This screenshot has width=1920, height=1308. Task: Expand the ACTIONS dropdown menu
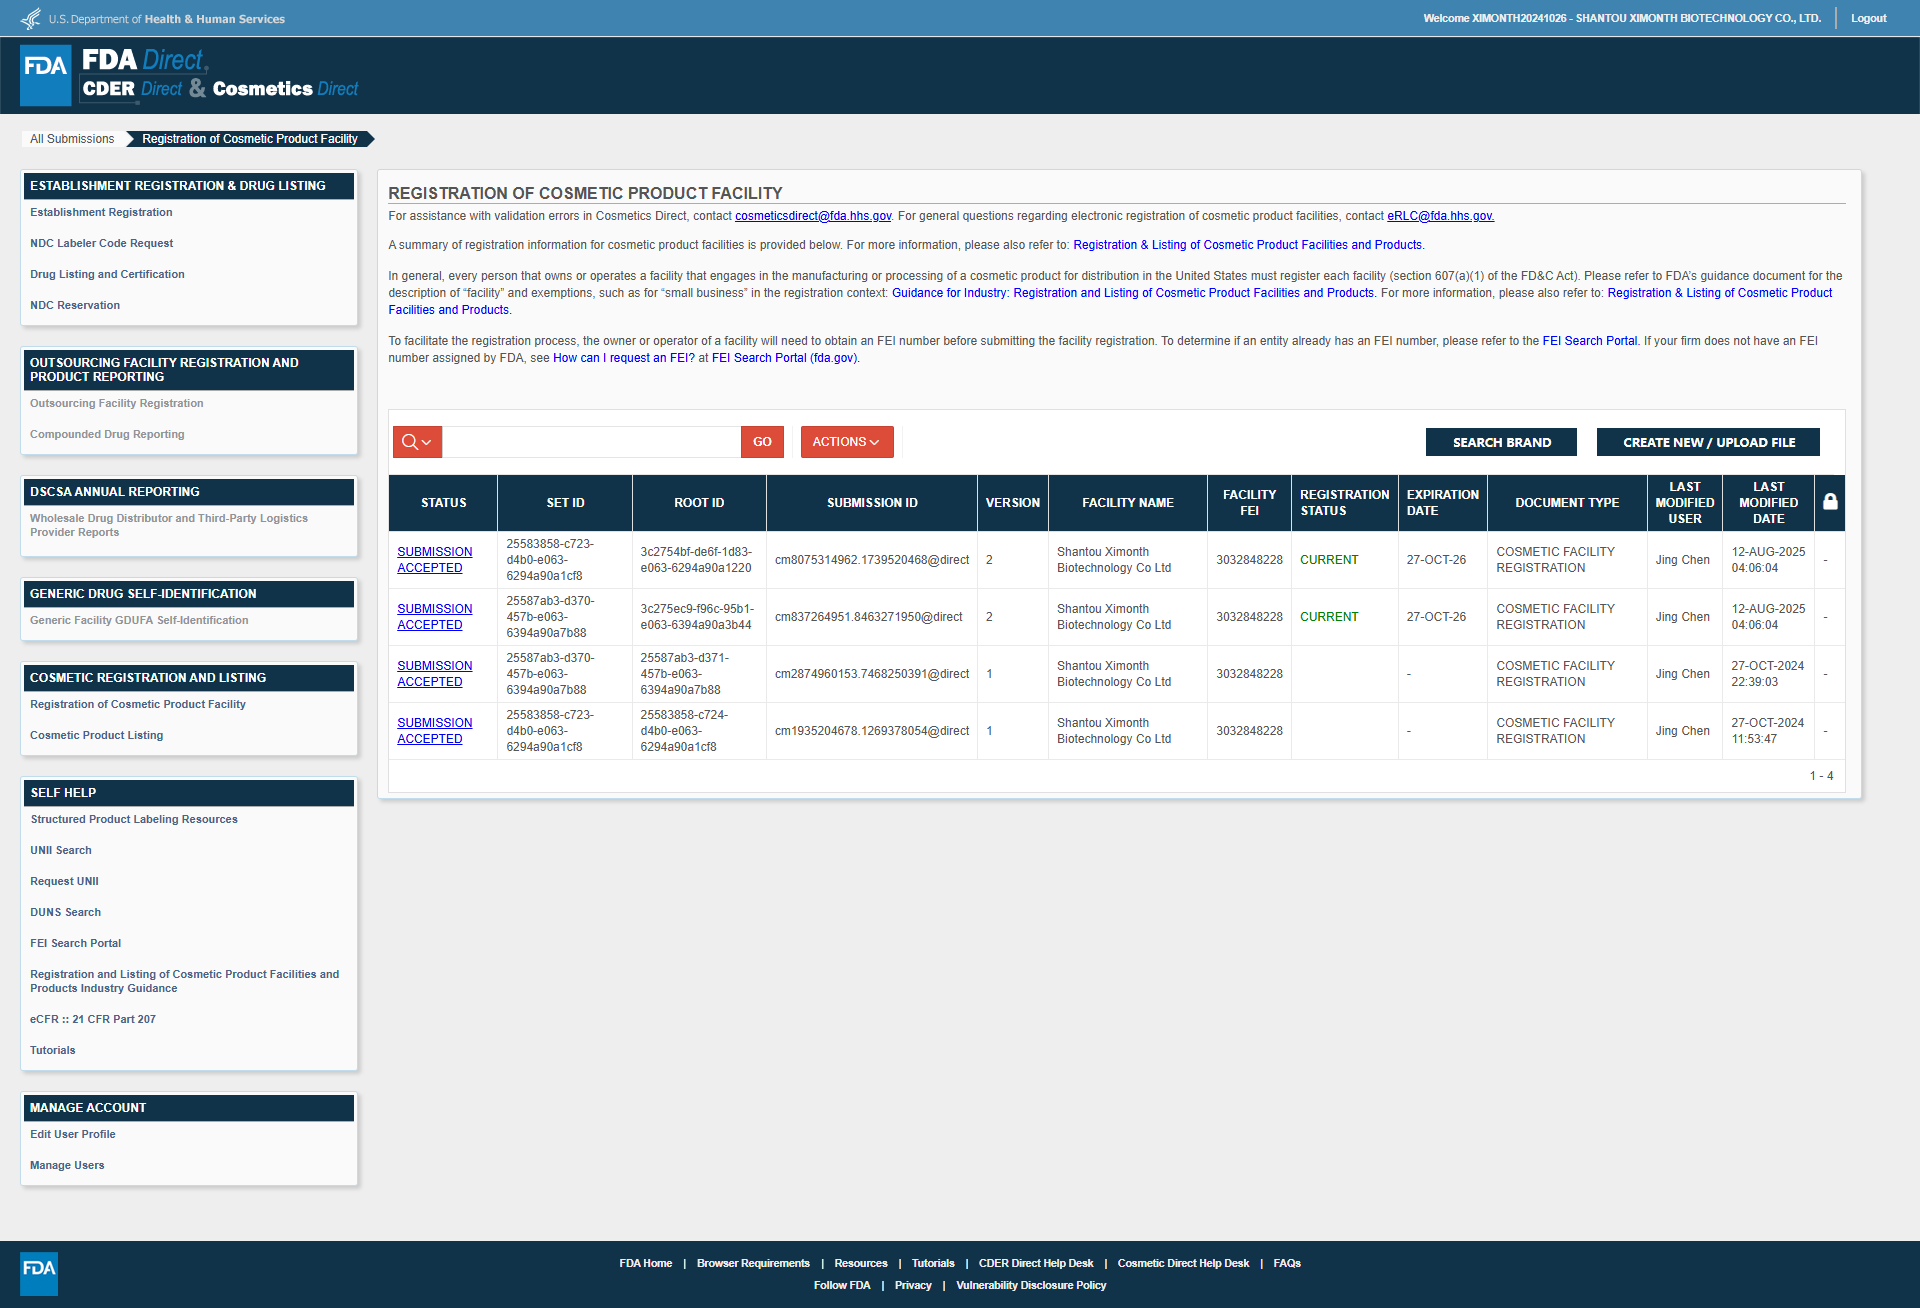click(846, 442)
